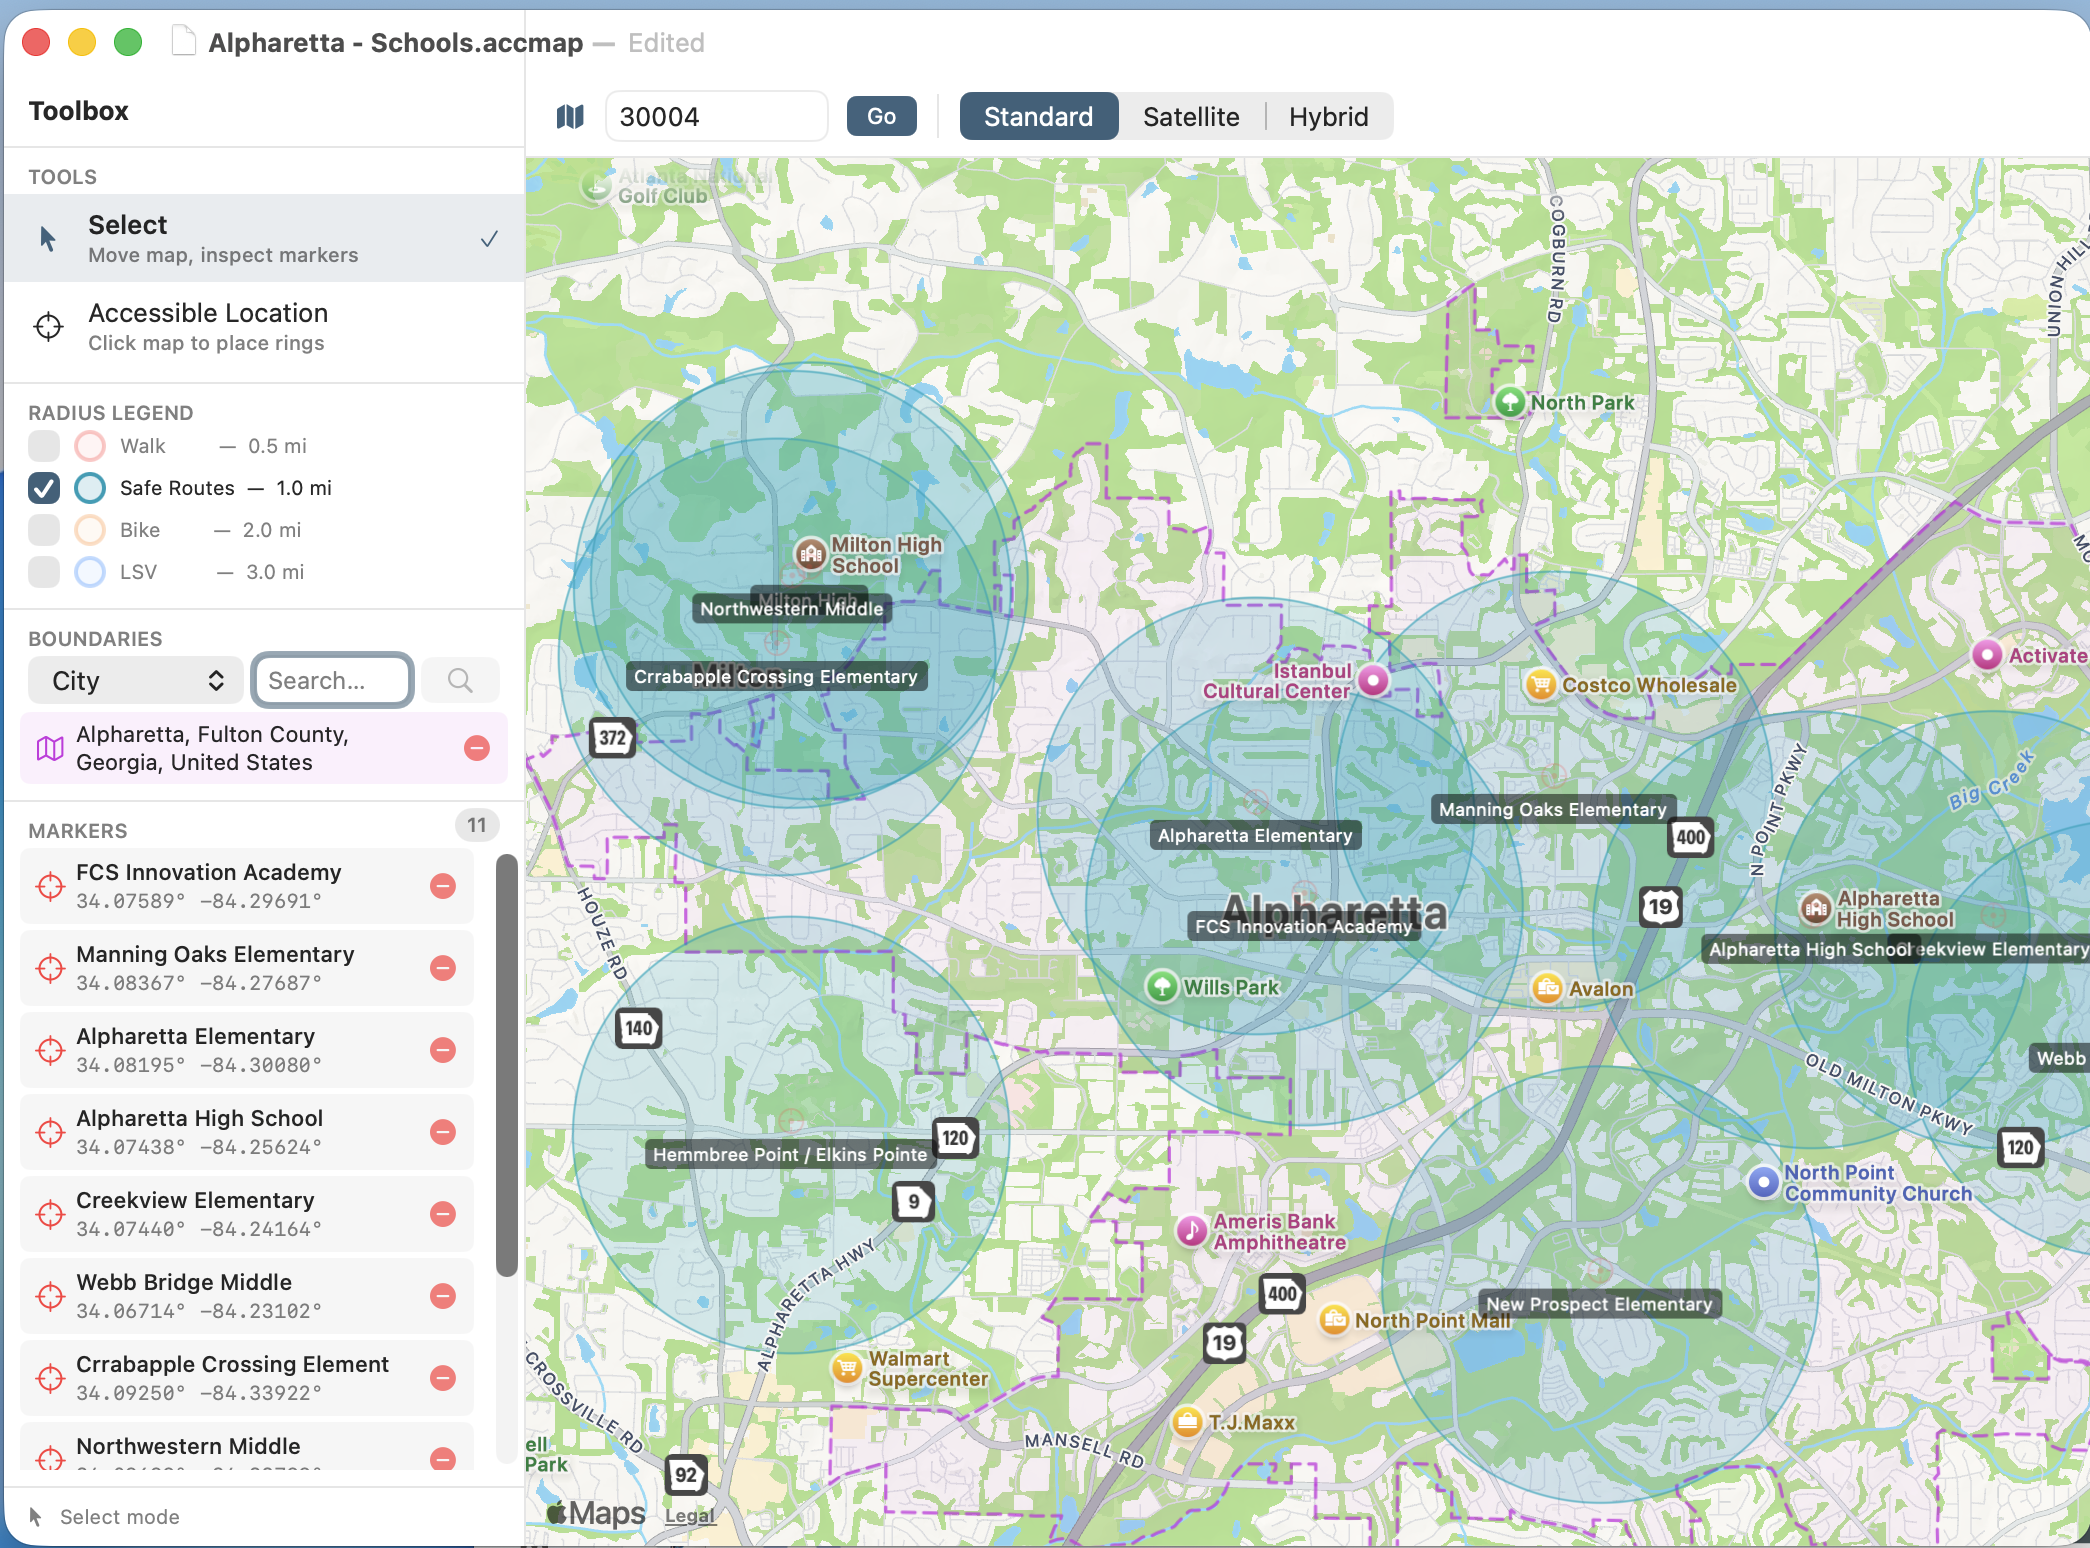
Task: Click the Ameris Bank Amphitheatre pin
Action: point(1191,1231)
